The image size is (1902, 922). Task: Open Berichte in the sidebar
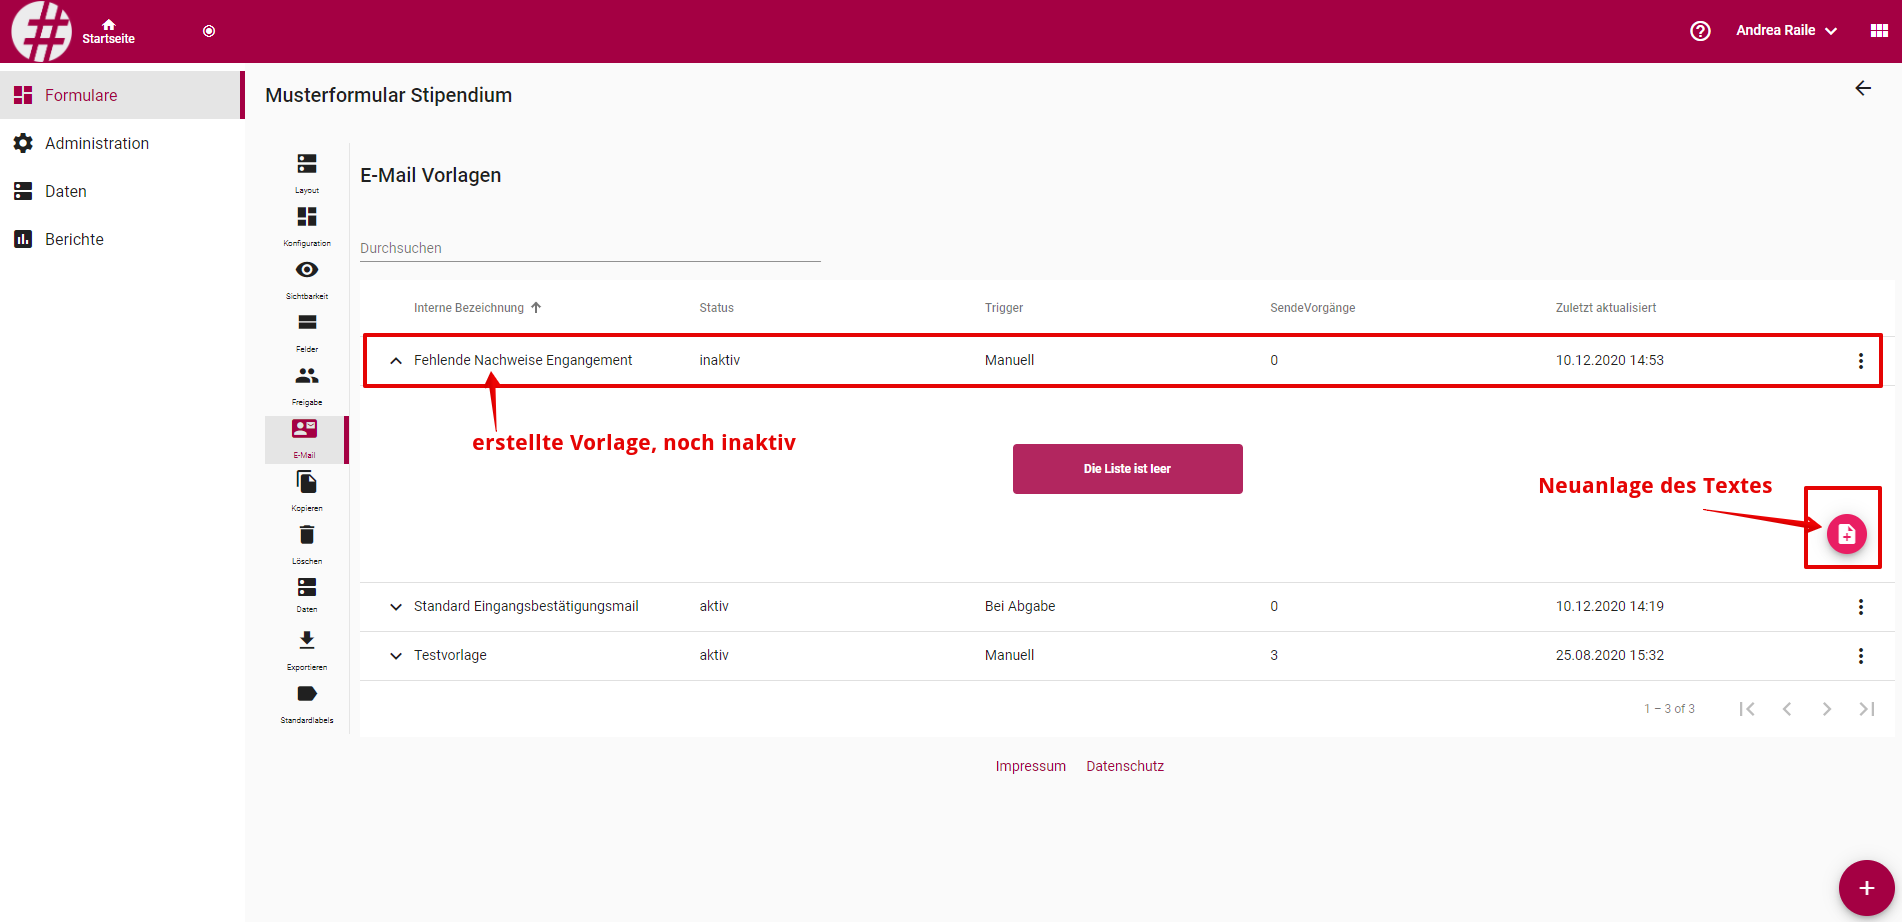pos(122,239)
